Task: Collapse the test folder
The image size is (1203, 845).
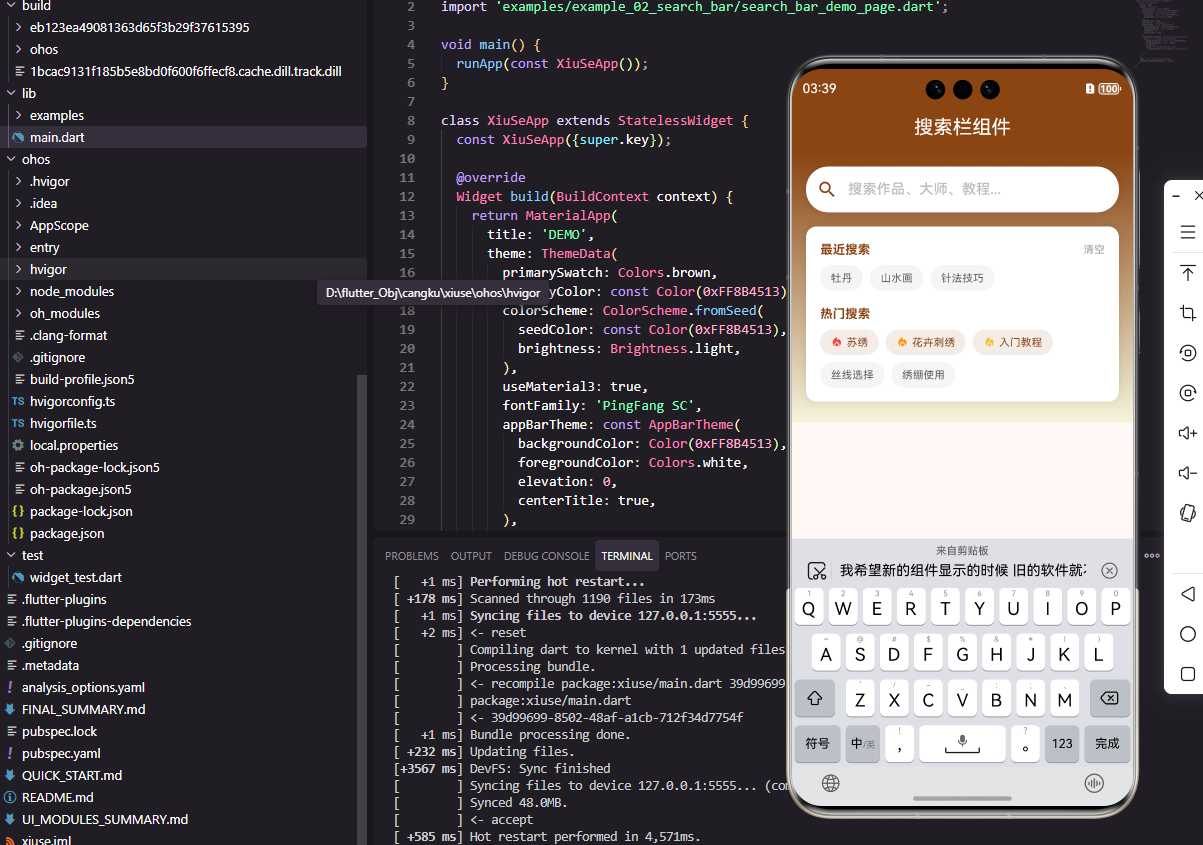Action: [32, 555]
